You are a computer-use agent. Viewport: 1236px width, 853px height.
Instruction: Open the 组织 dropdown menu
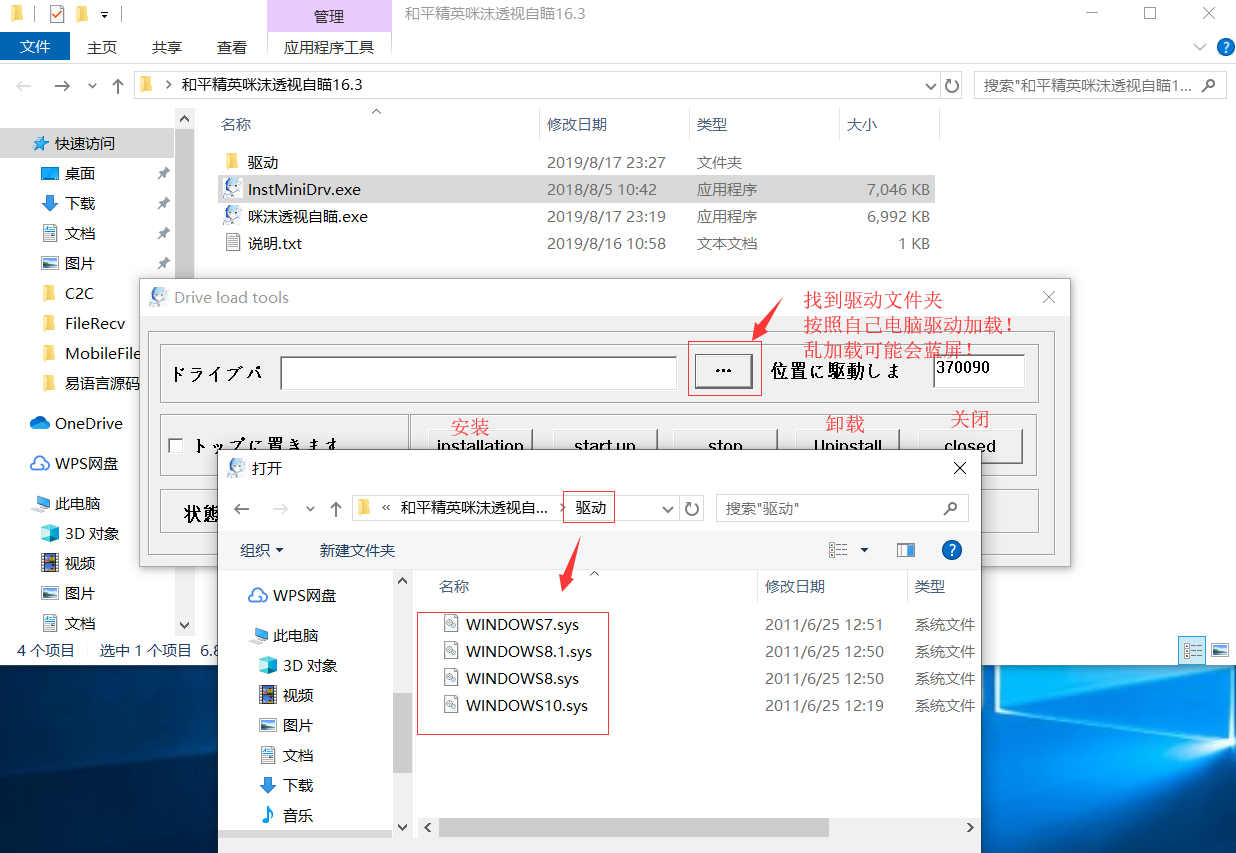point(262,550)
